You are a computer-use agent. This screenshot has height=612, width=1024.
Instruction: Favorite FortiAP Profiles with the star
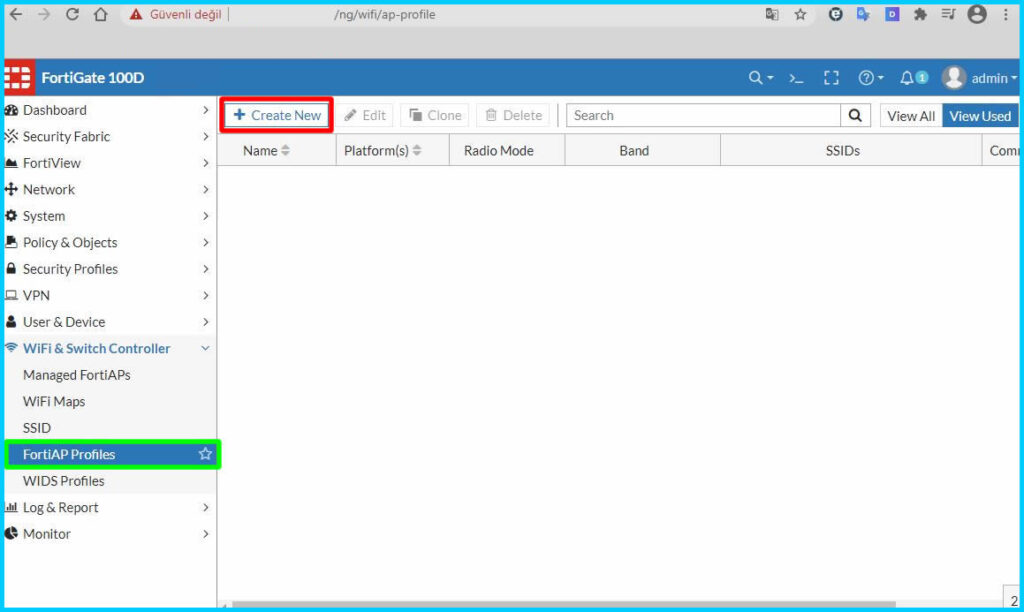pos(205,454)
